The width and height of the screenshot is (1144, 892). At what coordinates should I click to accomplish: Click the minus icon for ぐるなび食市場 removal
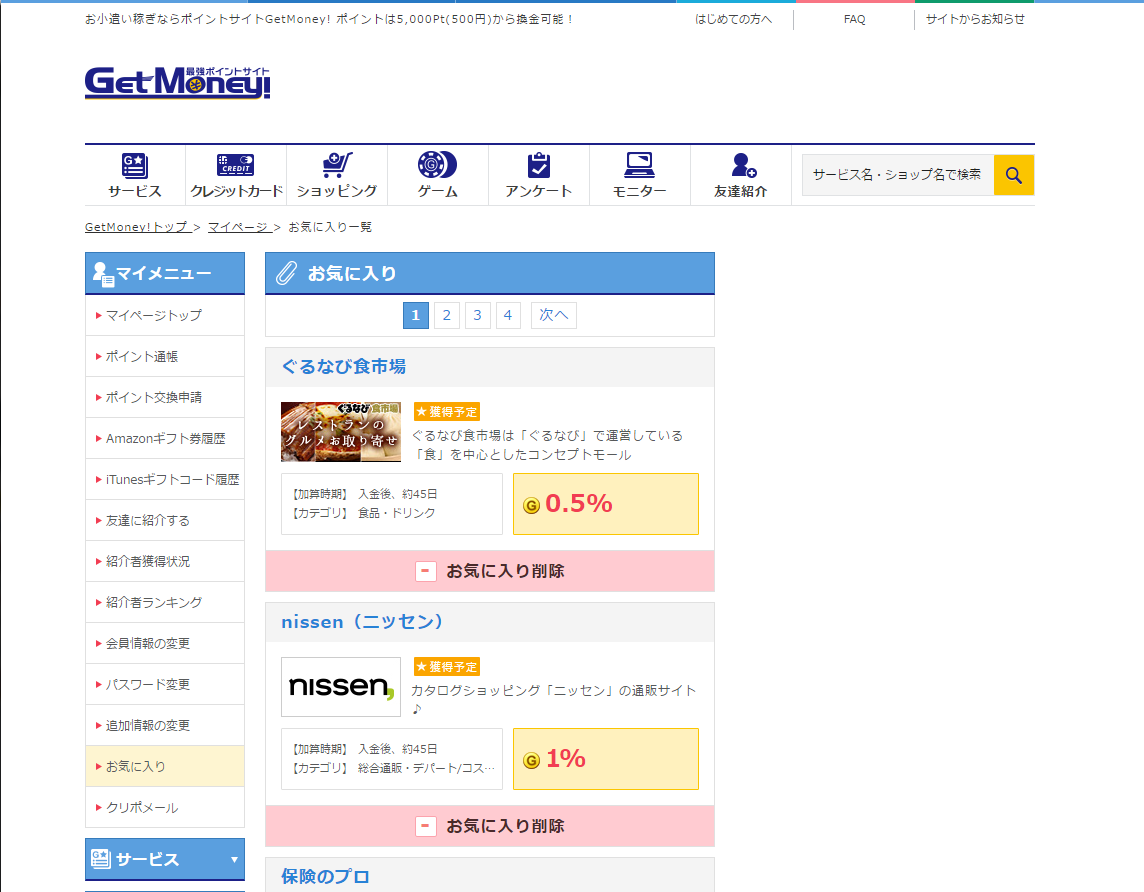(425, 571)
